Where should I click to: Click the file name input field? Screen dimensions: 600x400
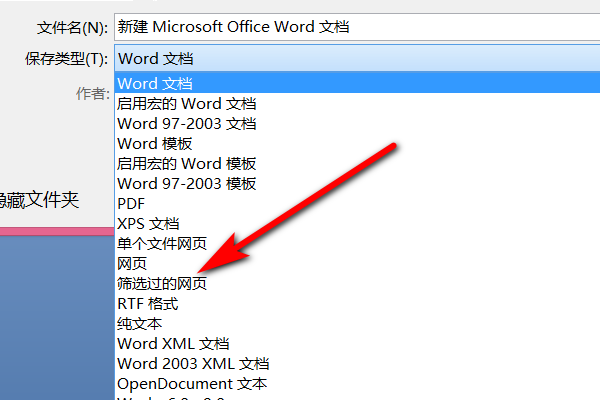(x=357, y=27)
